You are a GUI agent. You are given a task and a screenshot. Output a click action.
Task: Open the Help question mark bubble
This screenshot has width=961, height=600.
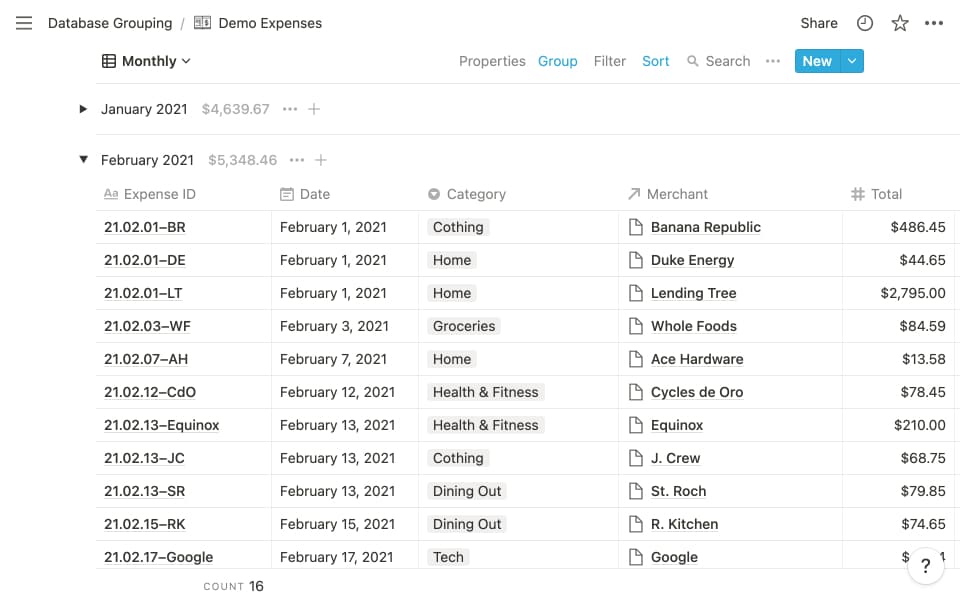coord(926,565)
